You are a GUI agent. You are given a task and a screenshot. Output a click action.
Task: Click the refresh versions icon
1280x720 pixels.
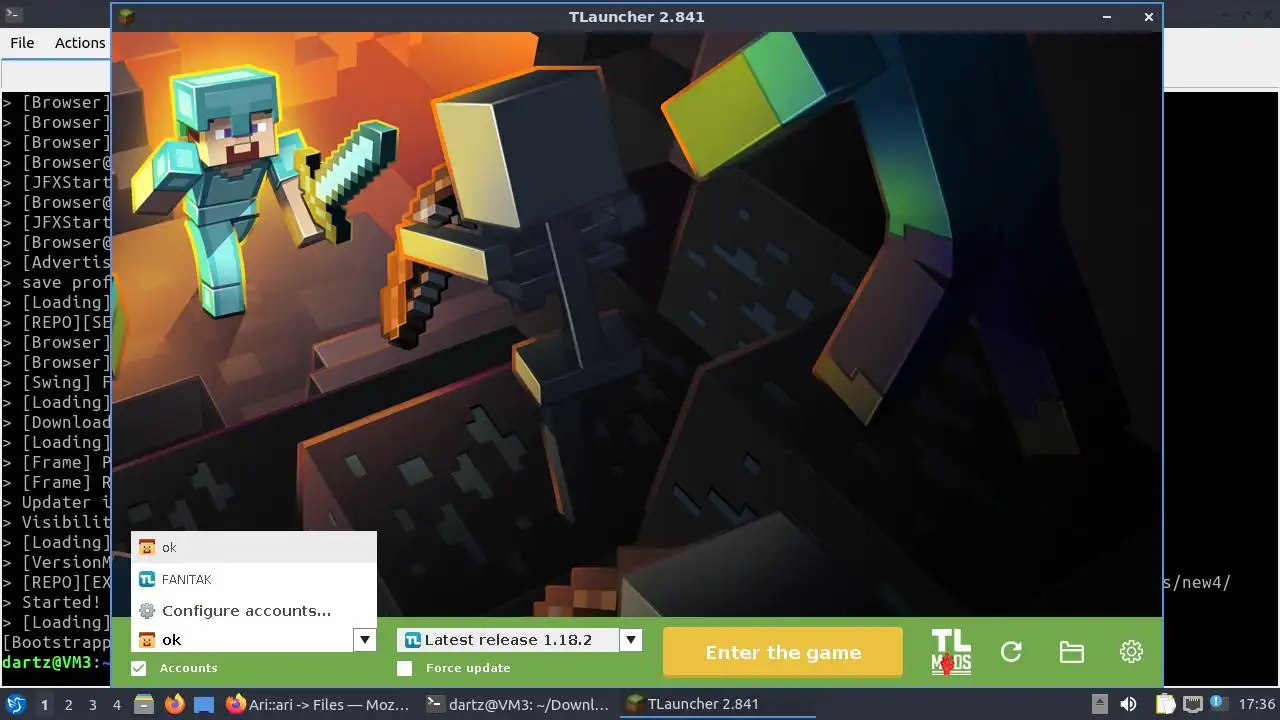[x=1011, y=652]
